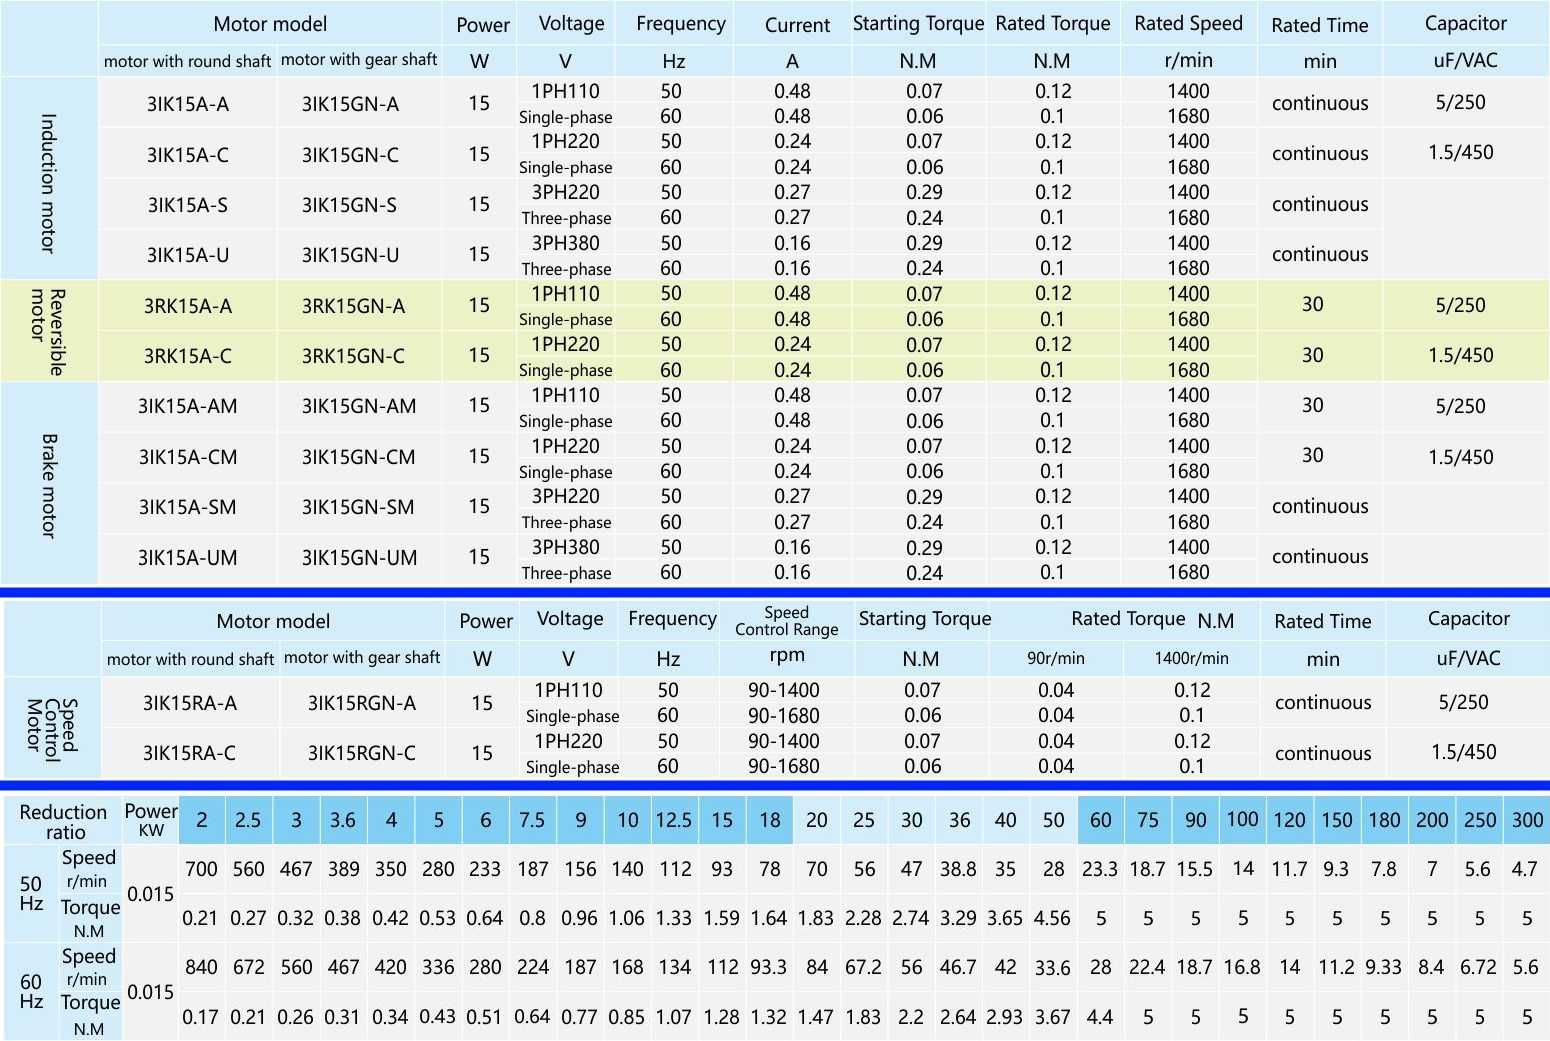Select the 3RK15A-C model cell
Image resolution: width=1550 pixels, height=1041 pixels.
(188, 356)
